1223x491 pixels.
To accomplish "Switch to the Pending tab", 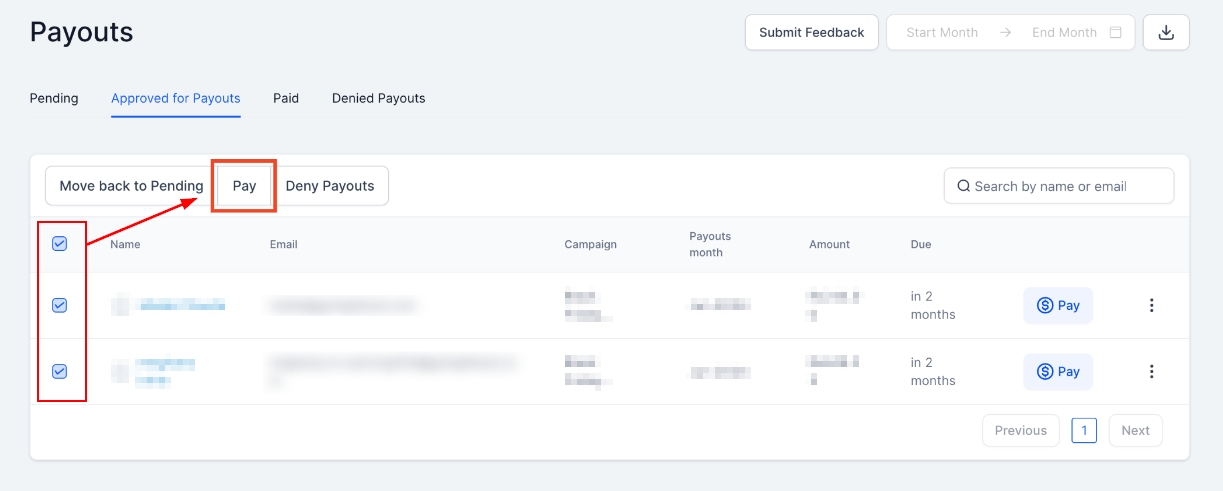I will click(x=54, y=98).
